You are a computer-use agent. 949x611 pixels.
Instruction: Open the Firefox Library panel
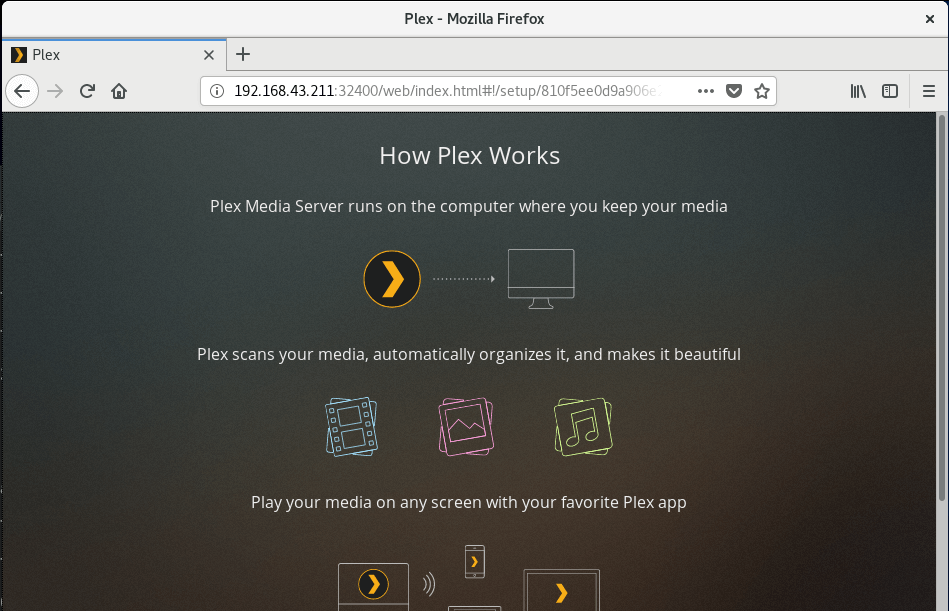[858, 91]
